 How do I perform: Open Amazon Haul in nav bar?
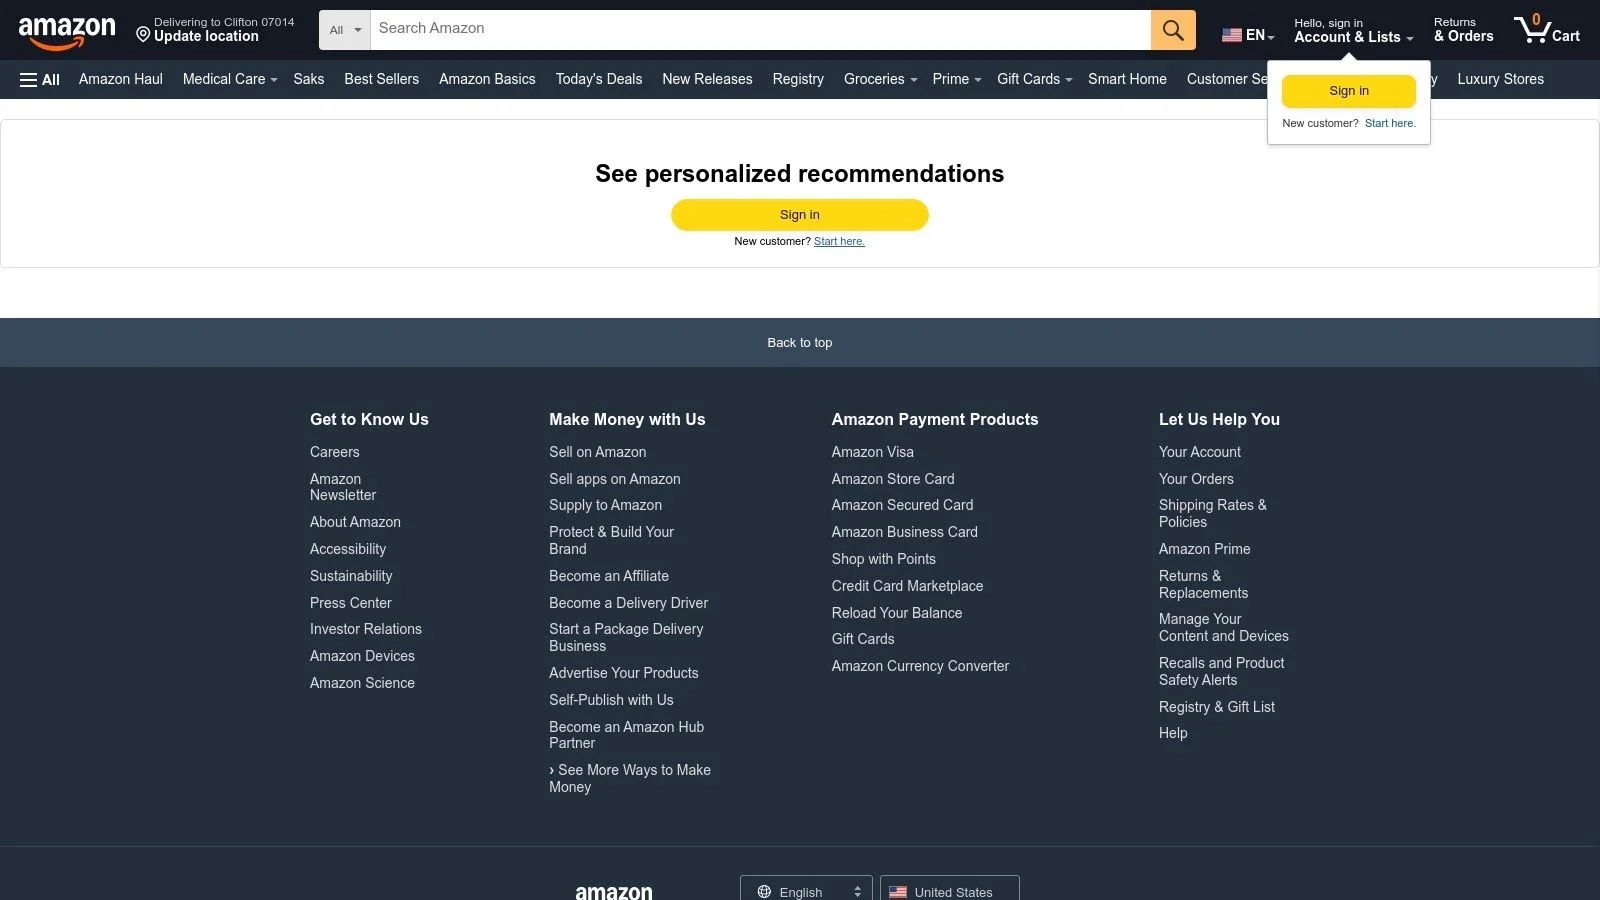pos(121,79)
